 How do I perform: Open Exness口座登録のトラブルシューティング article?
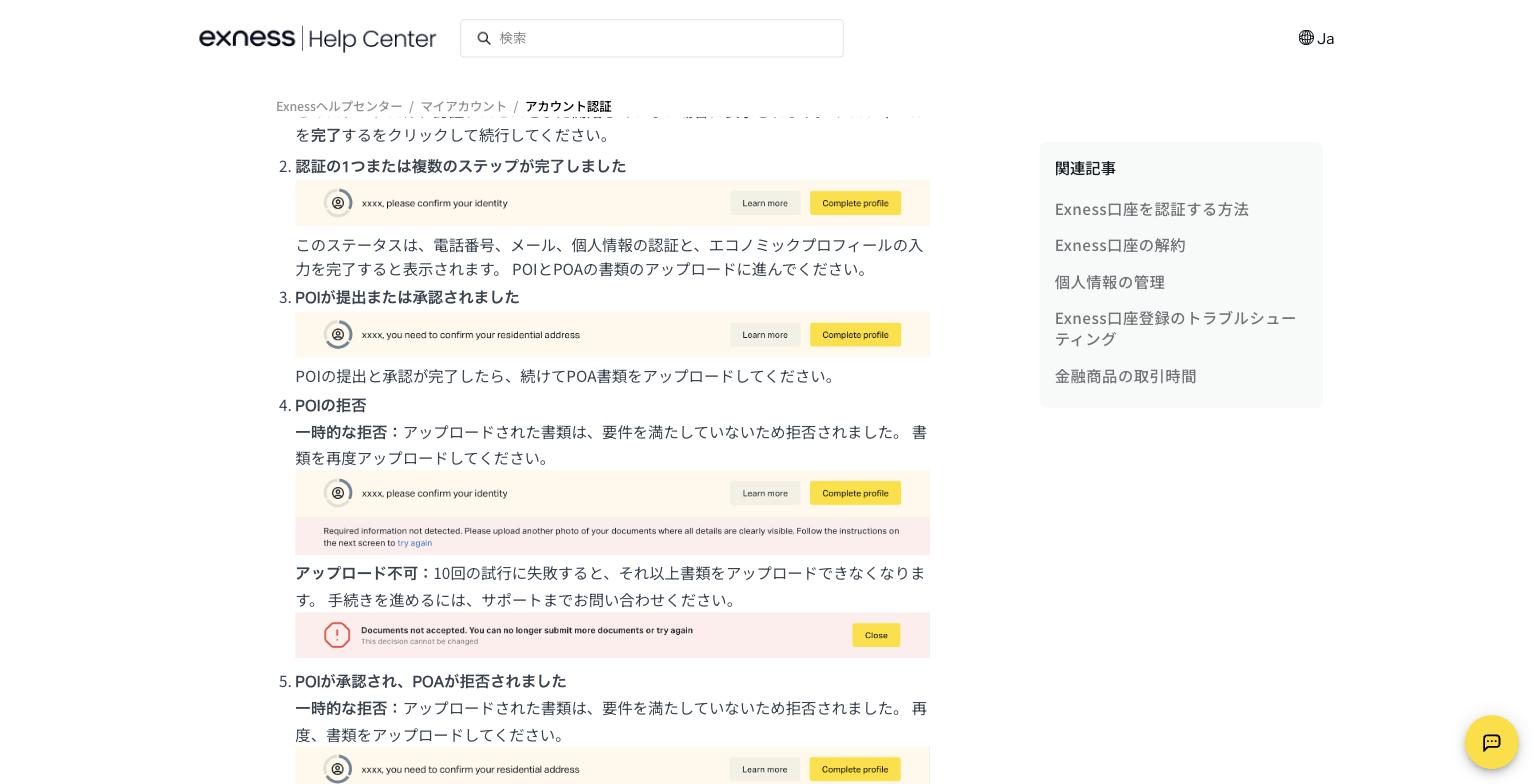[1175, 328]
